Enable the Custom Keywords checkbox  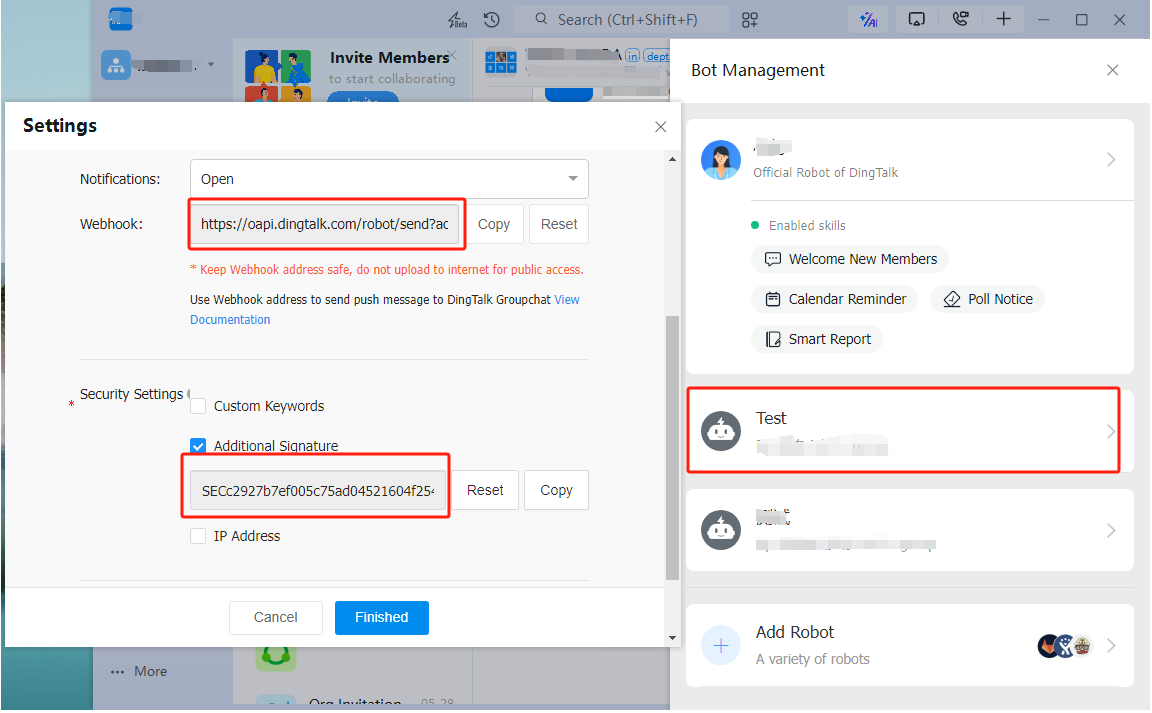[x=198, y=406]
